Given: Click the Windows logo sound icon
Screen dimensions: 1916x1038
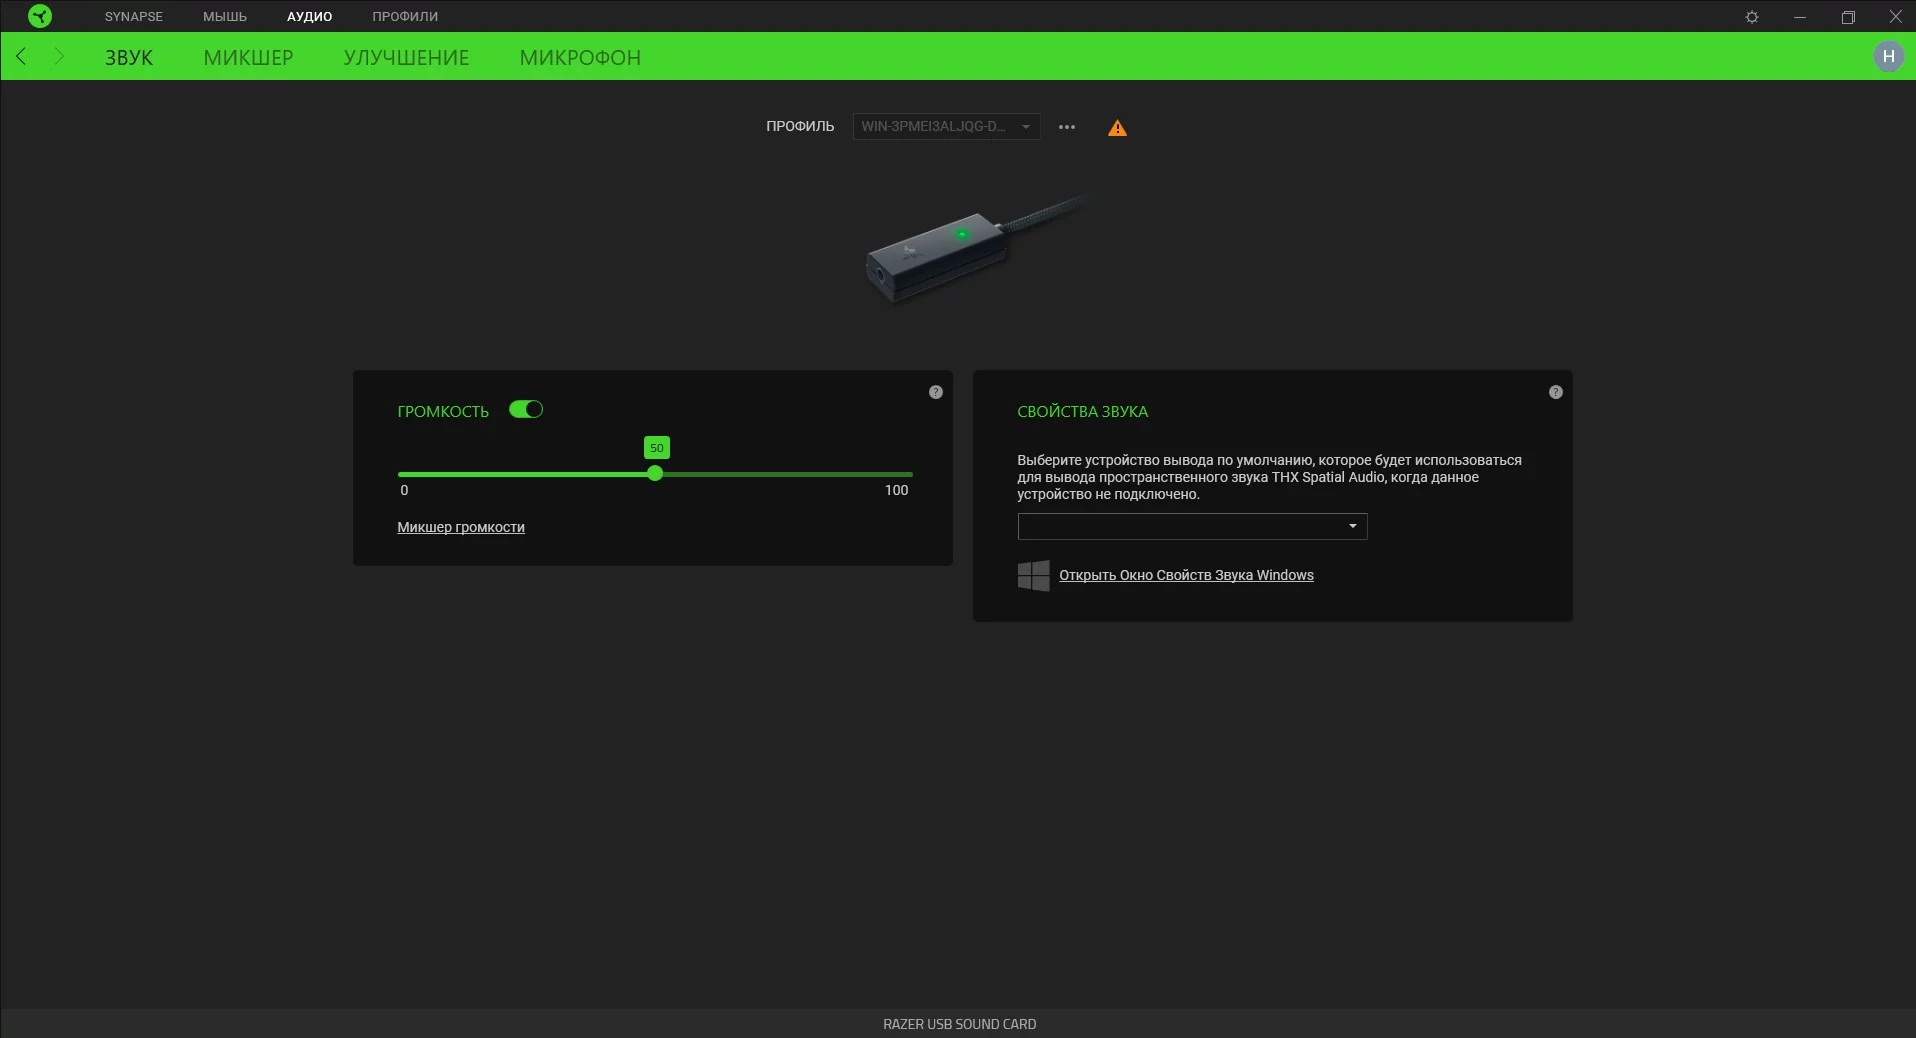Looking at the screenshot, I should [1033, 575].
